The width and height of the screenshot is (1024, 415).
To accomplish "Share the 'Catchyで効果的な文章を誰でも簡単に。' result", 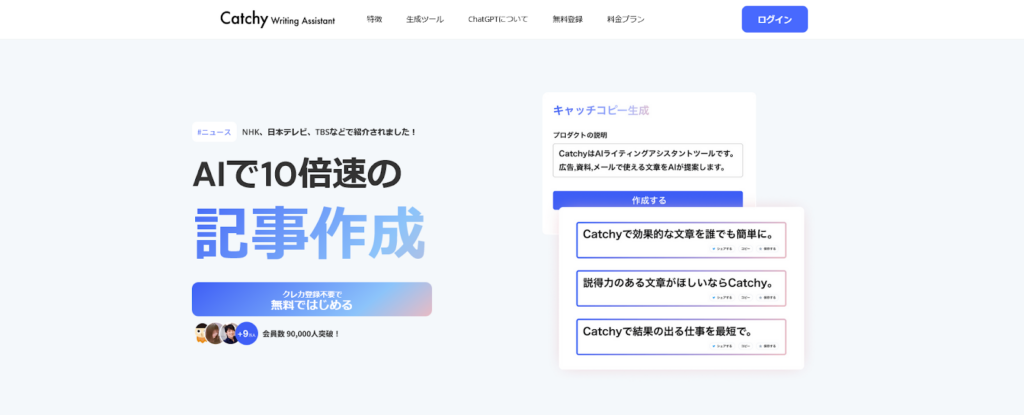I will [x=723, y=249].
